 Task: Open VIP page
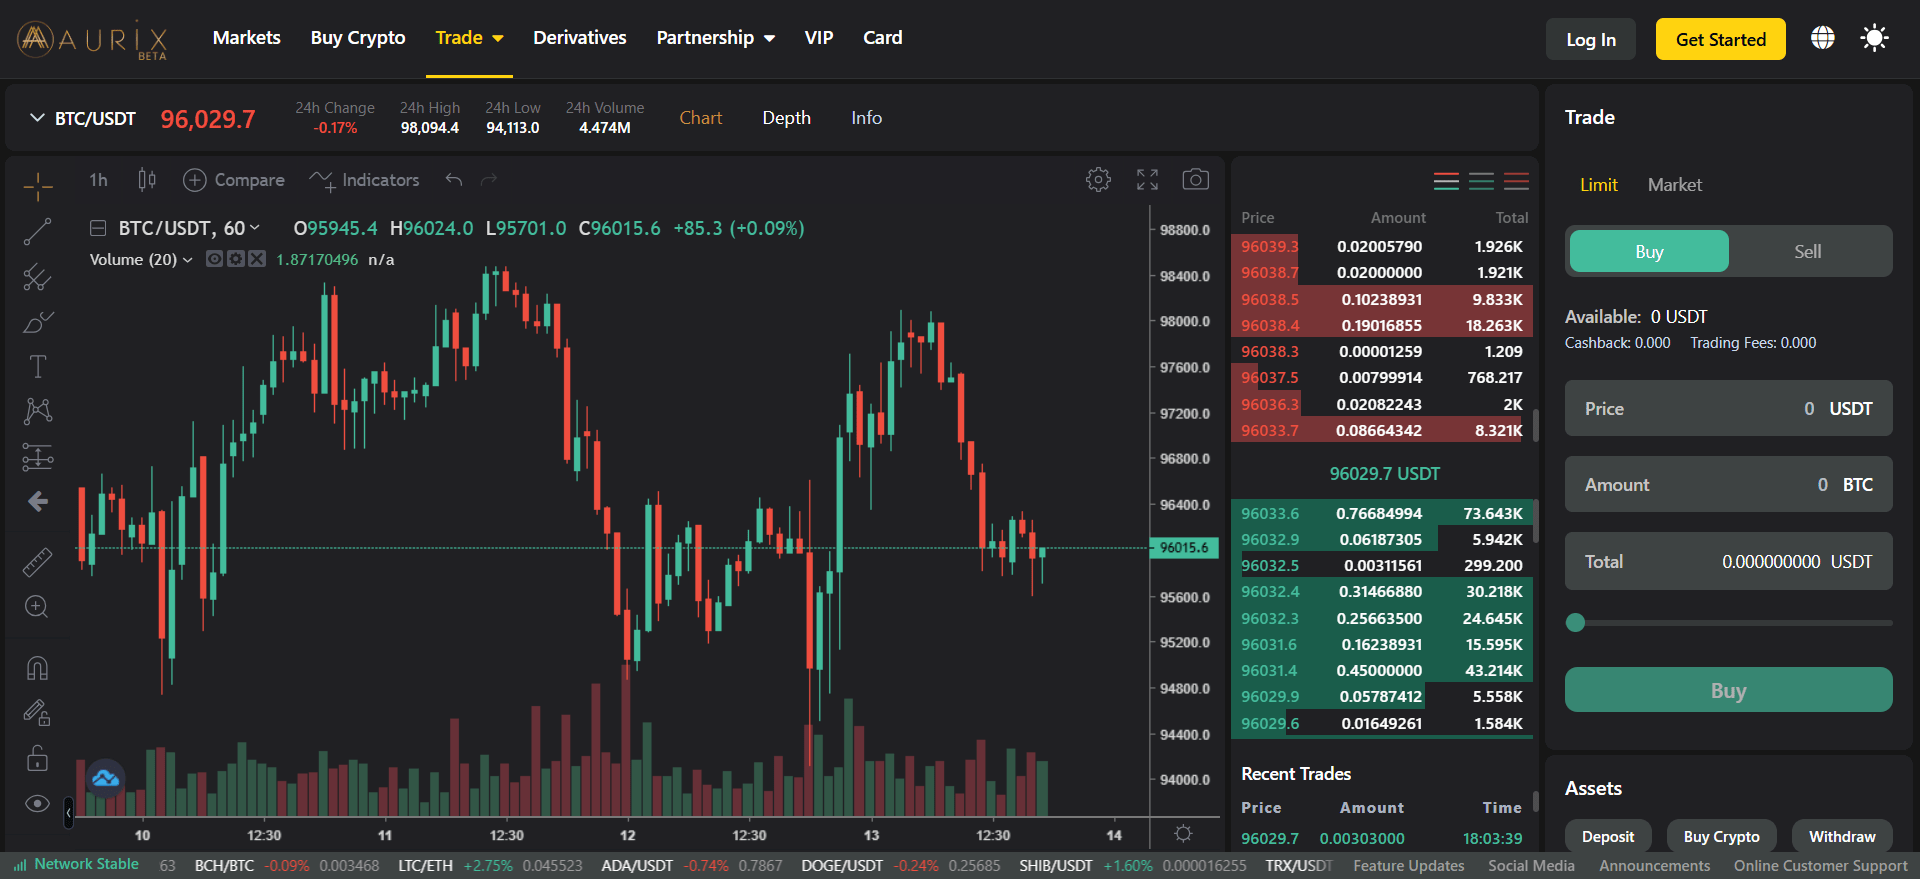coord(819,38)
